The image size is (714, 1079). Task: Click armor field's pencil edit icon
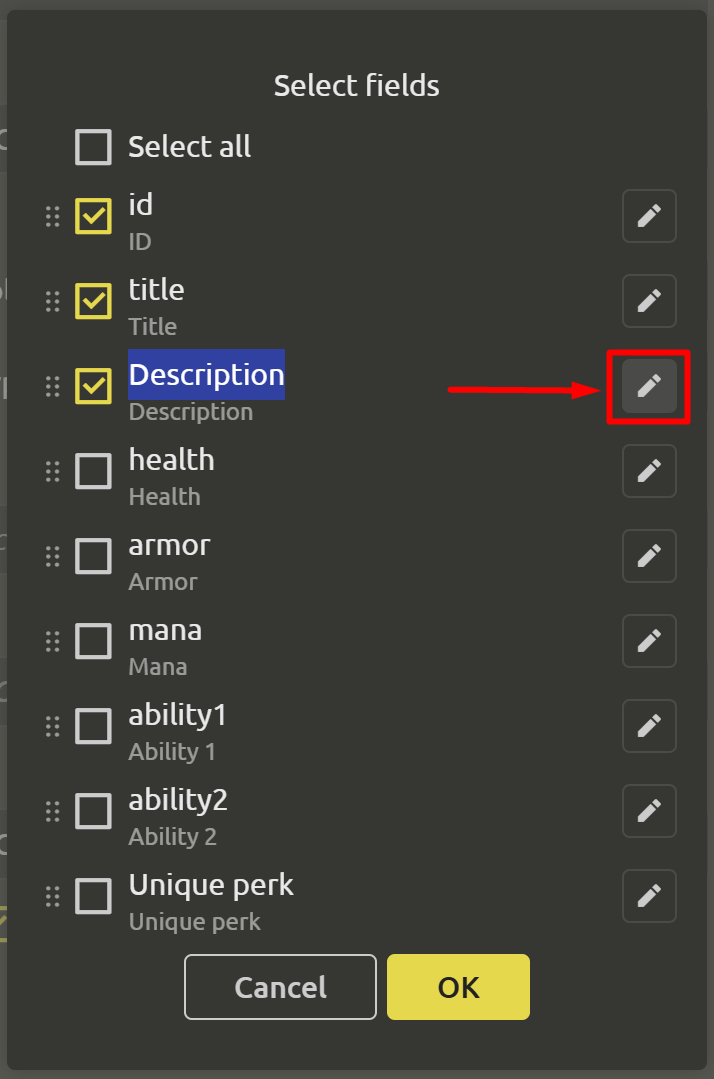[x=649, y=556]
